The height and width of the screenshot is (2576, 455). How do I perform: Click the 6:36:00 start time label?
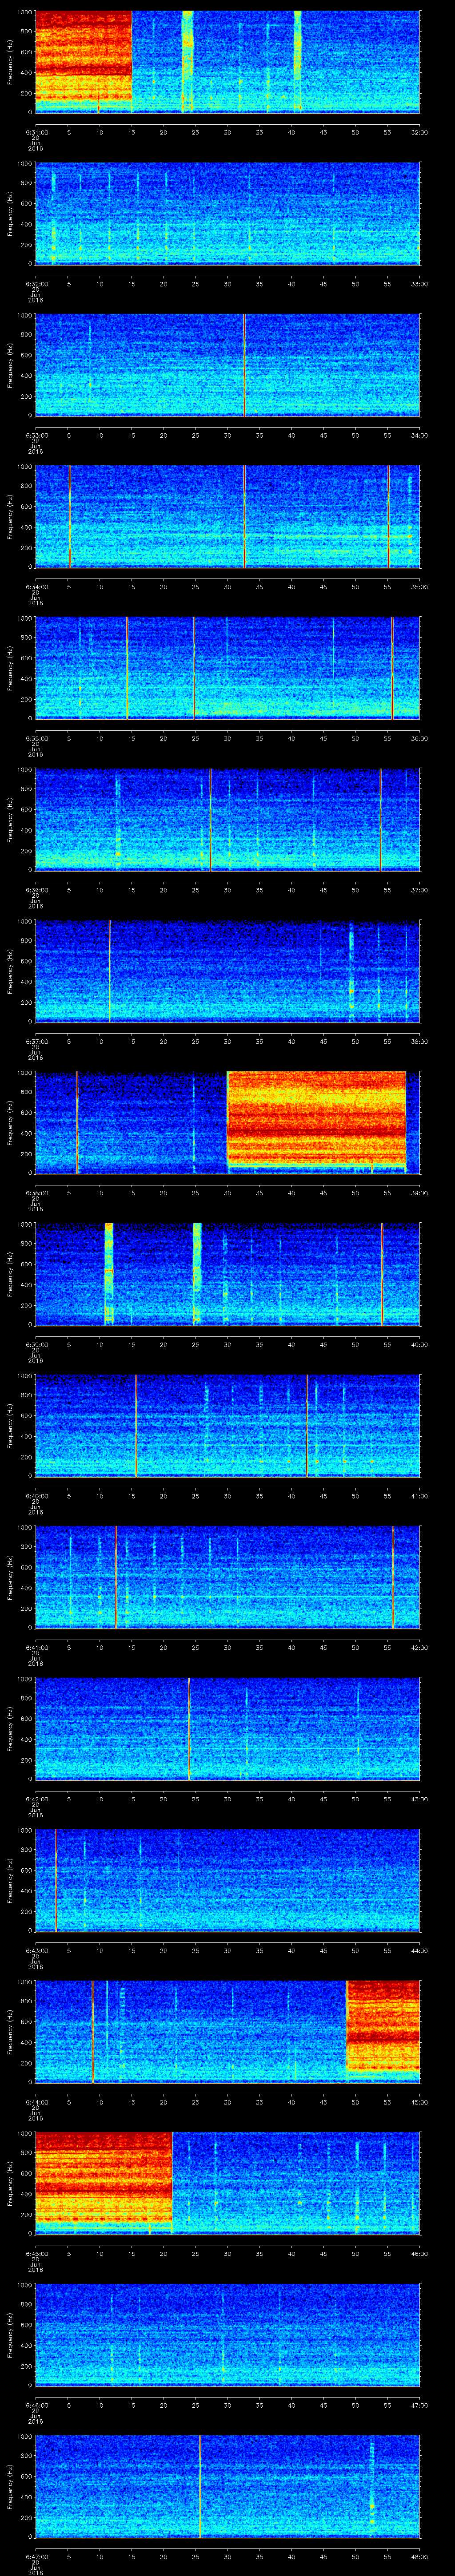[36, 890]
